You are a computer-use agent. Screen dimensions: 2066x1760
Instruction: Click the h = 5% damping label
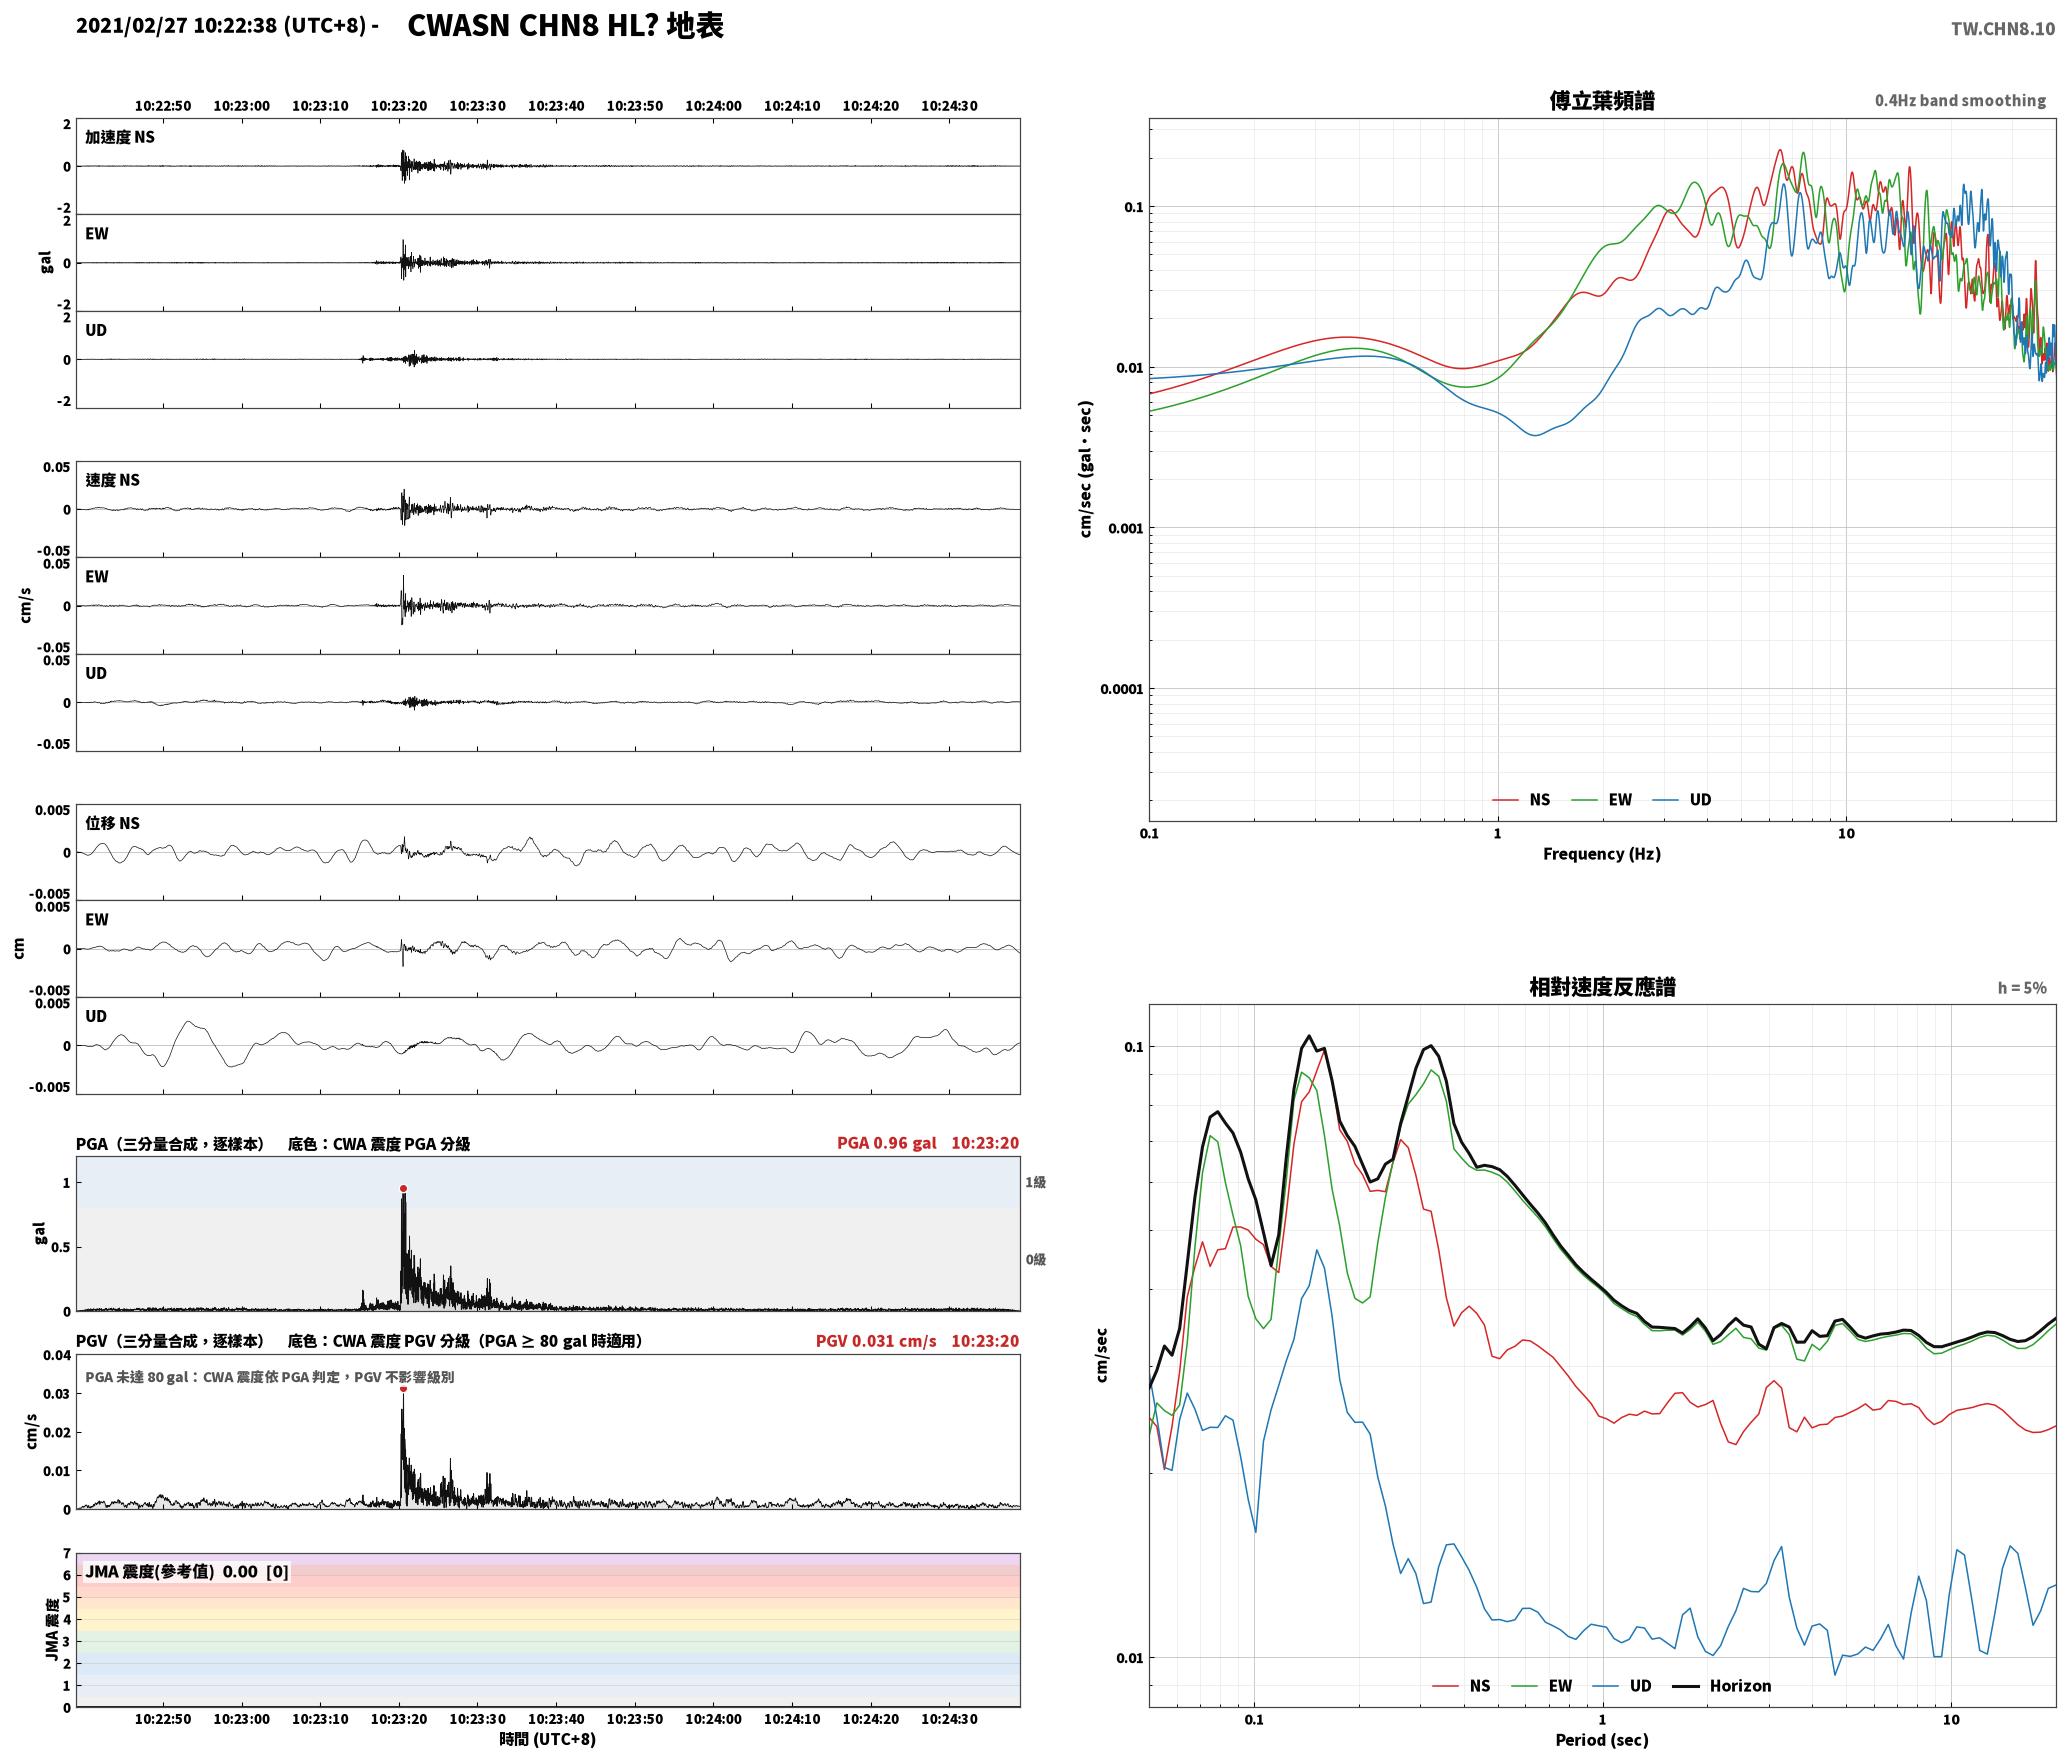[2022, 988]
